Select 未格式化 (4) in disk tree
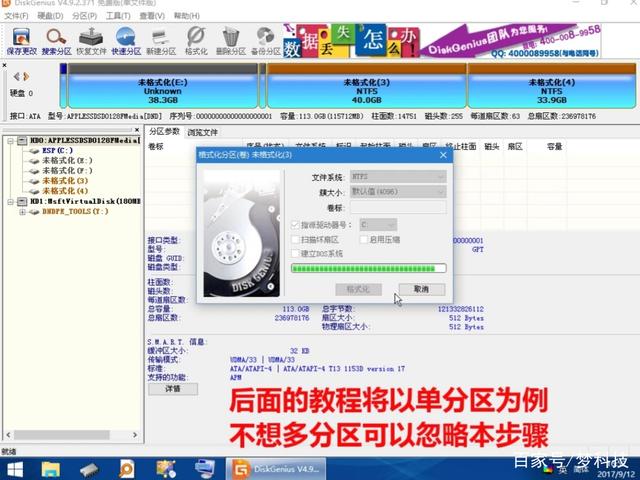This screenshot has height=480, width=640. [x=65, y=191]
